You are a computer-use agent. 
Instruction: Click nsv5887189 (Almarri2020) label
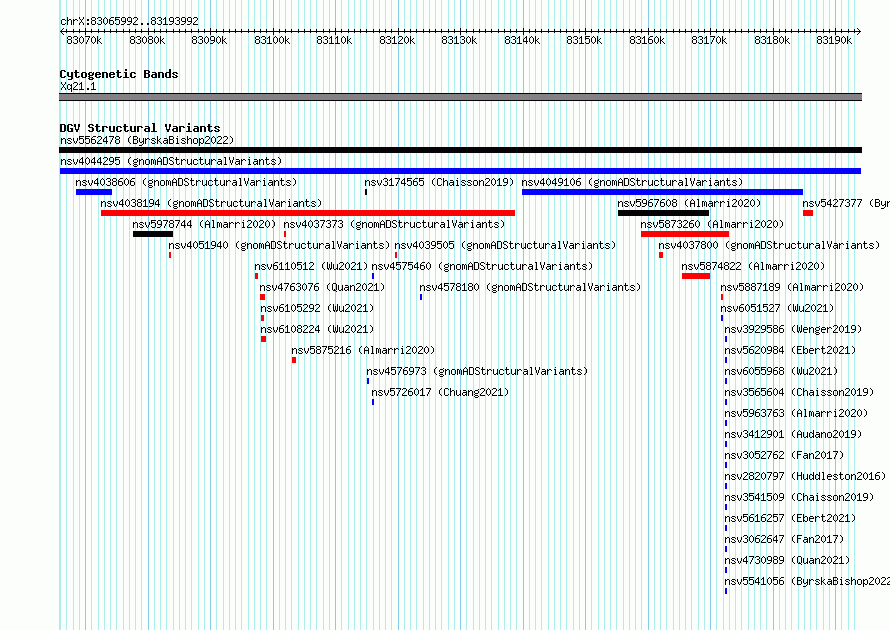tap(792, 287)
